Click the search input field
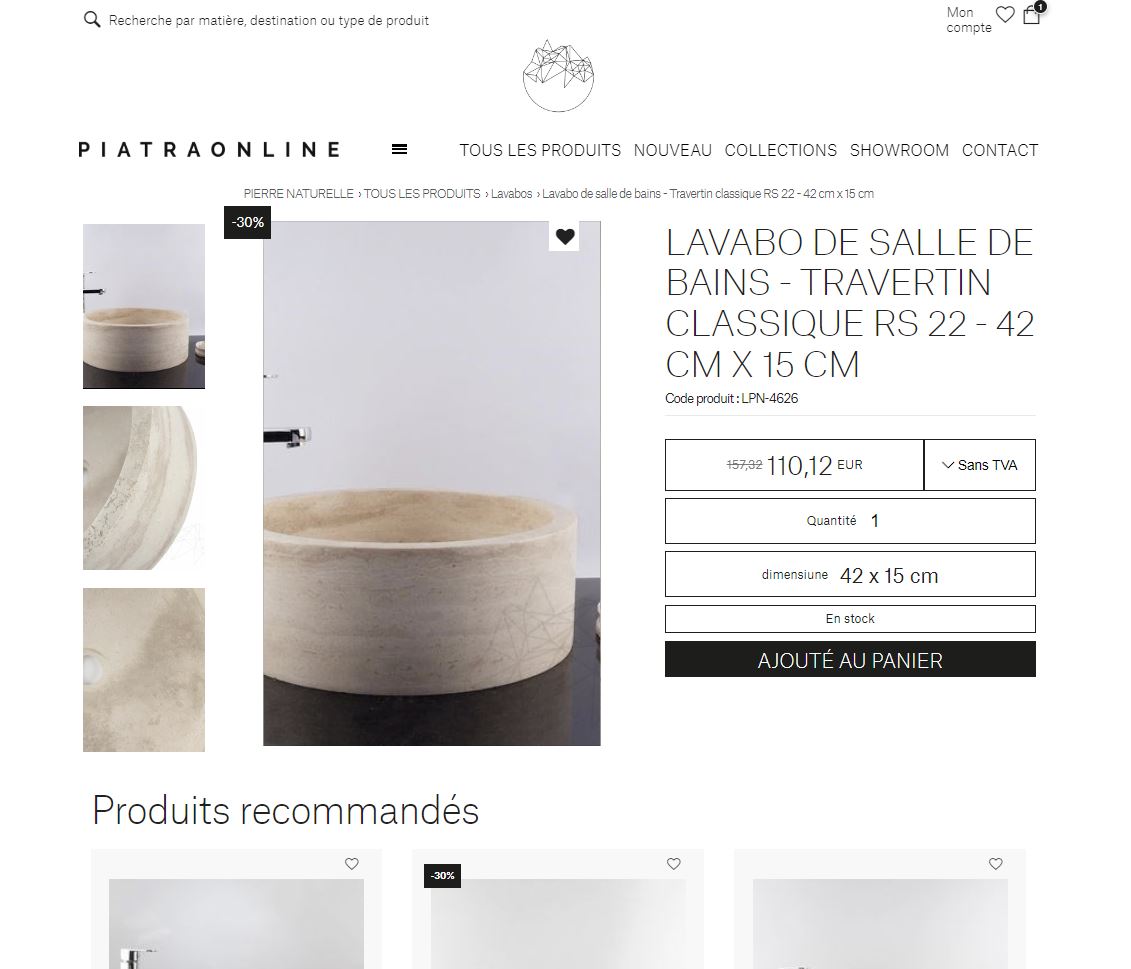The width and height of the screenshot is (1131, 969). coord(268,20)
